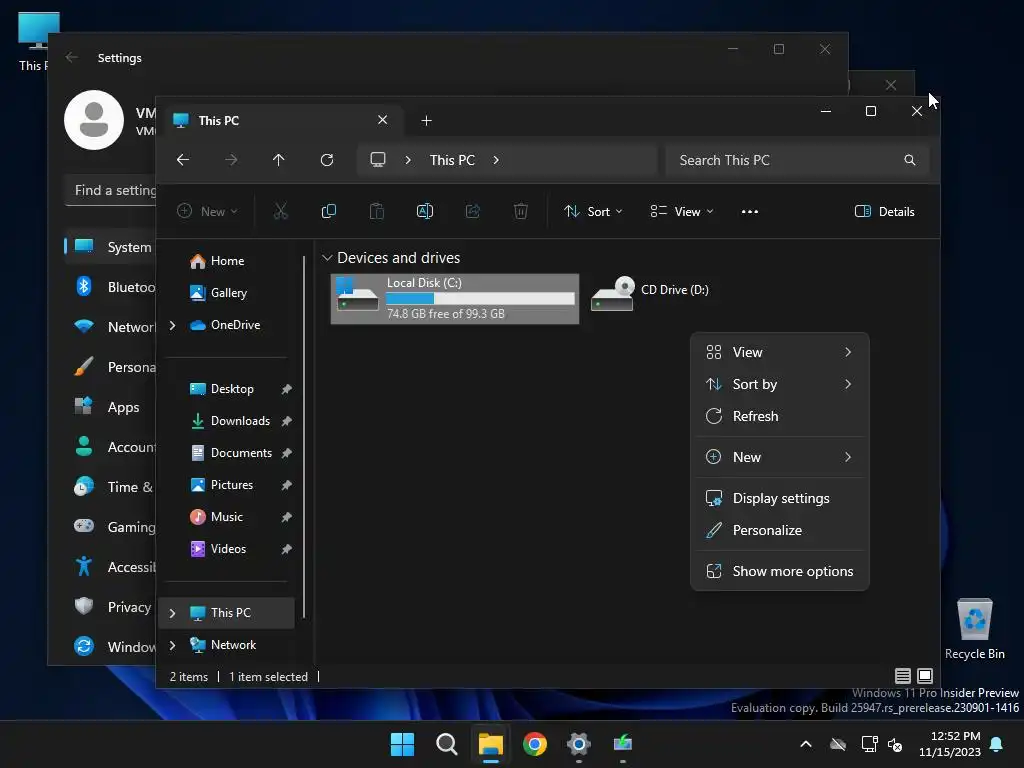This screenshot has width=1024, height=768.
Task: Open Sort by submenu in context menu
Action: click(x=780, y=384)
